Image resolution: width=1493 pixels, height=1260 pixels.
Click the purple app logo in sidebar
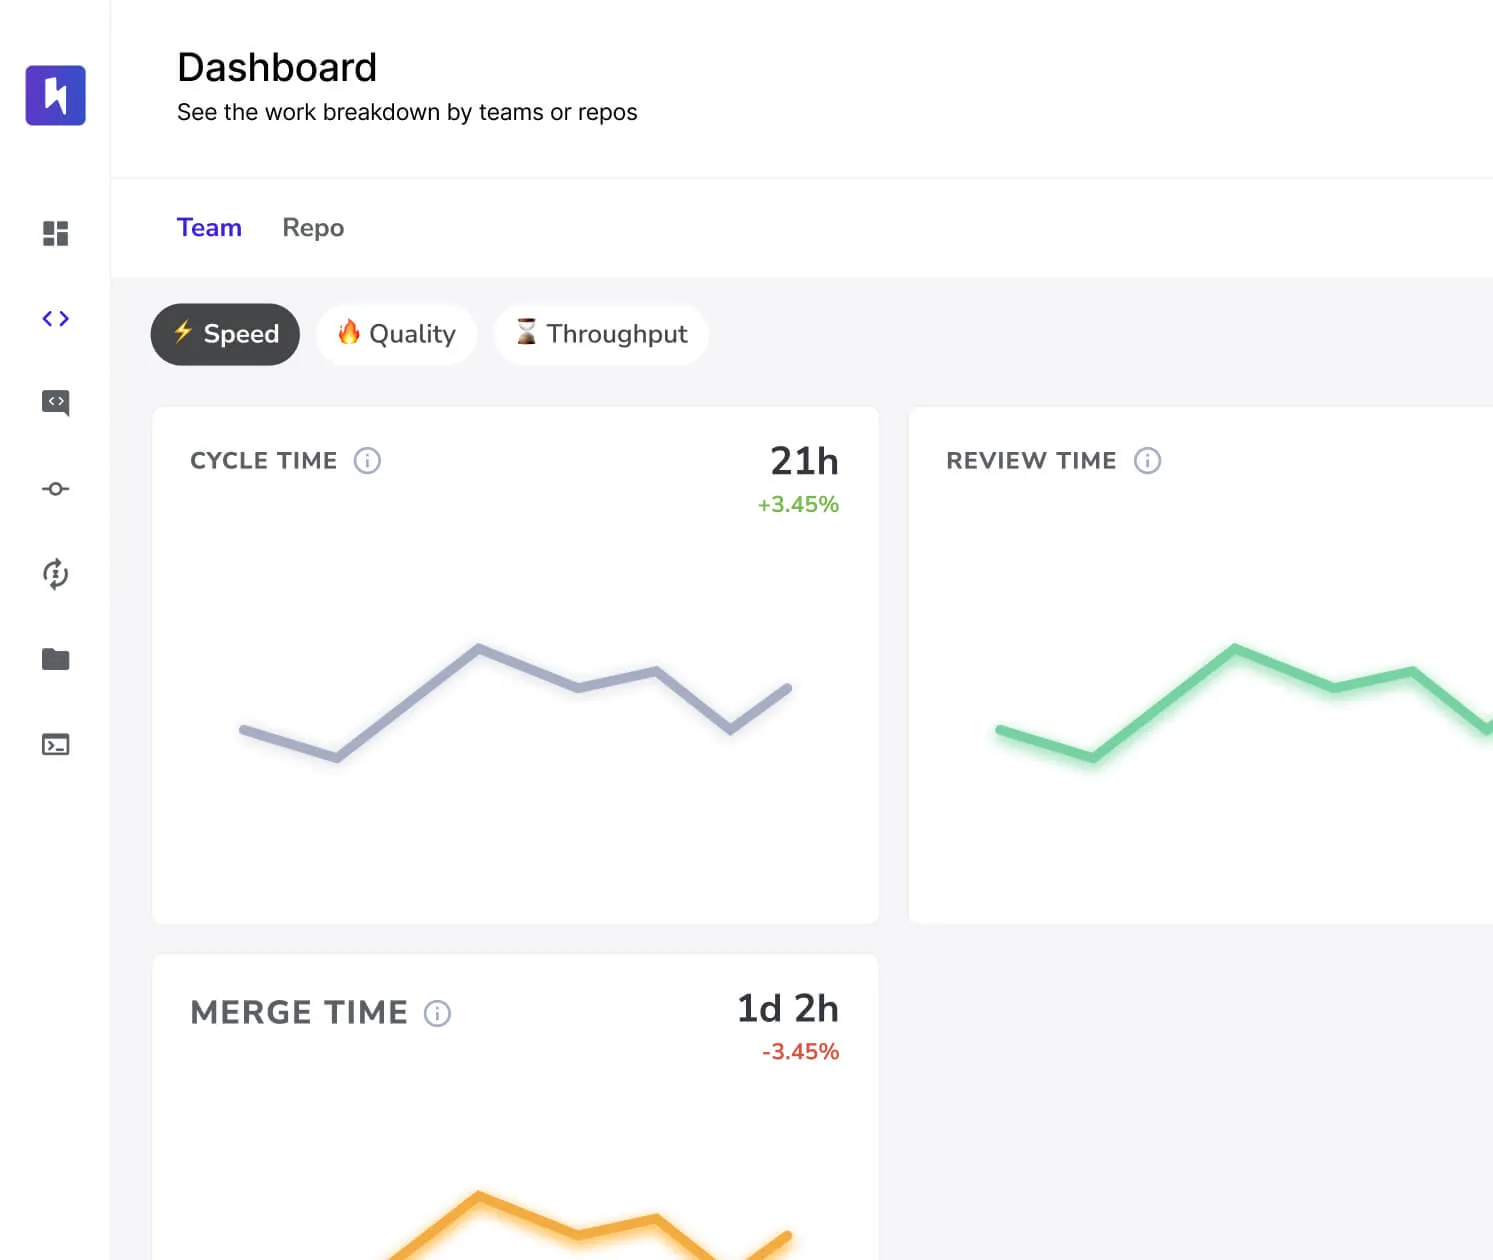(x=55, y=95)
